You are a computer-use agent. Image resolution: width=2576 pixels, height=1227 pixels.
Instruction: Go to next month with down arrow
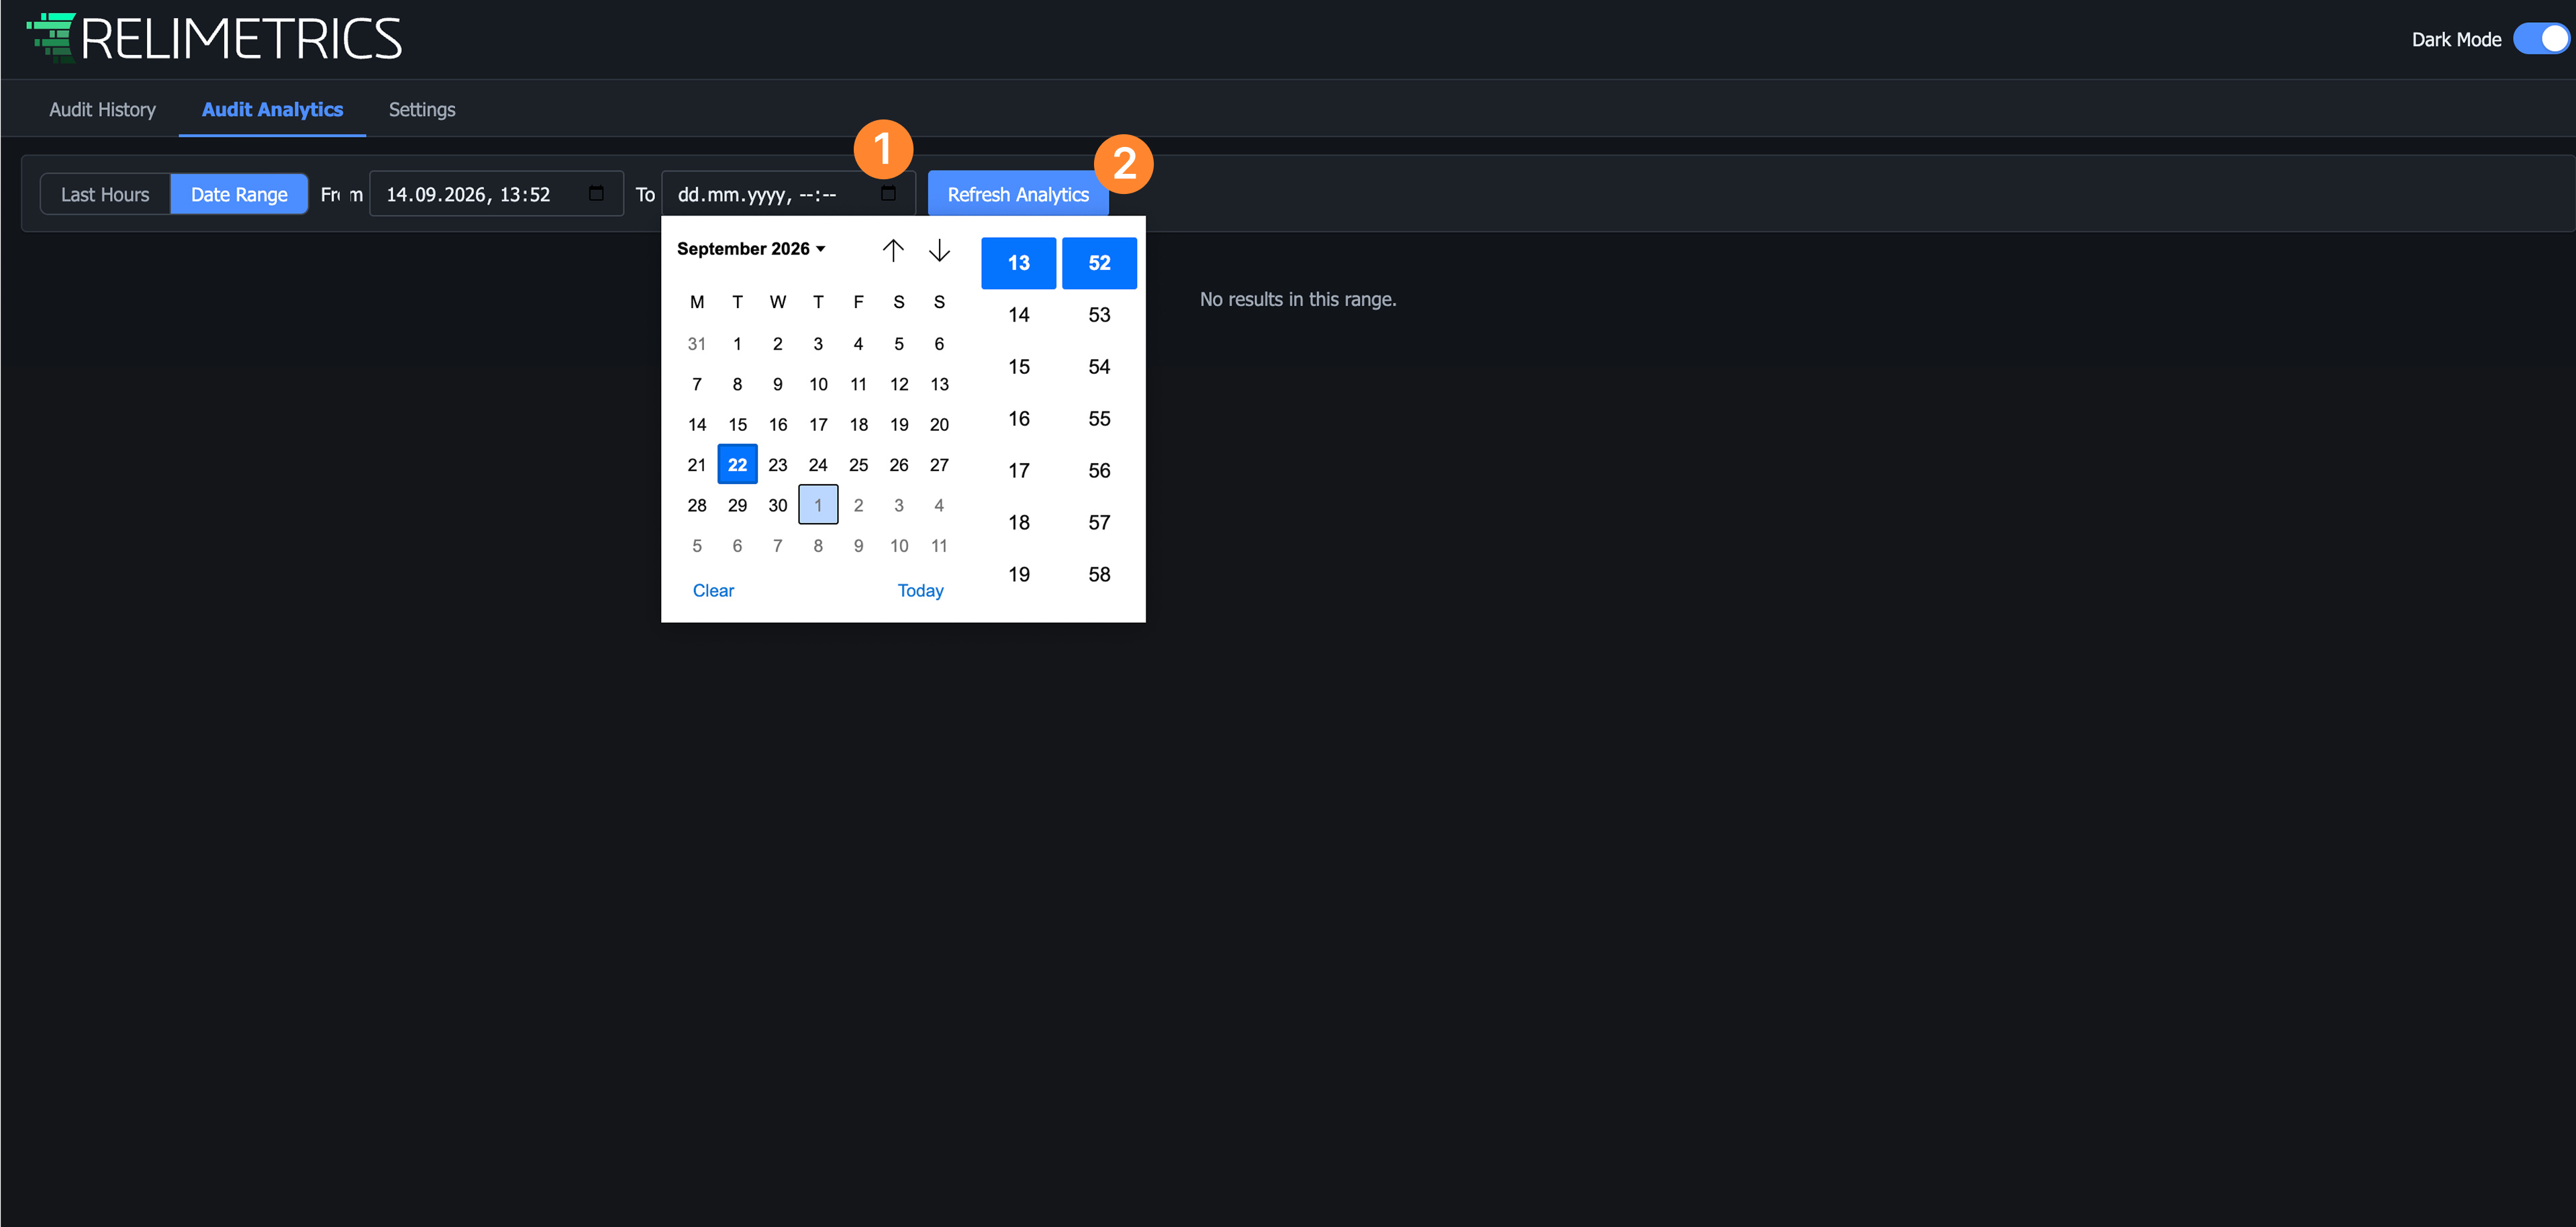point(939,249)
